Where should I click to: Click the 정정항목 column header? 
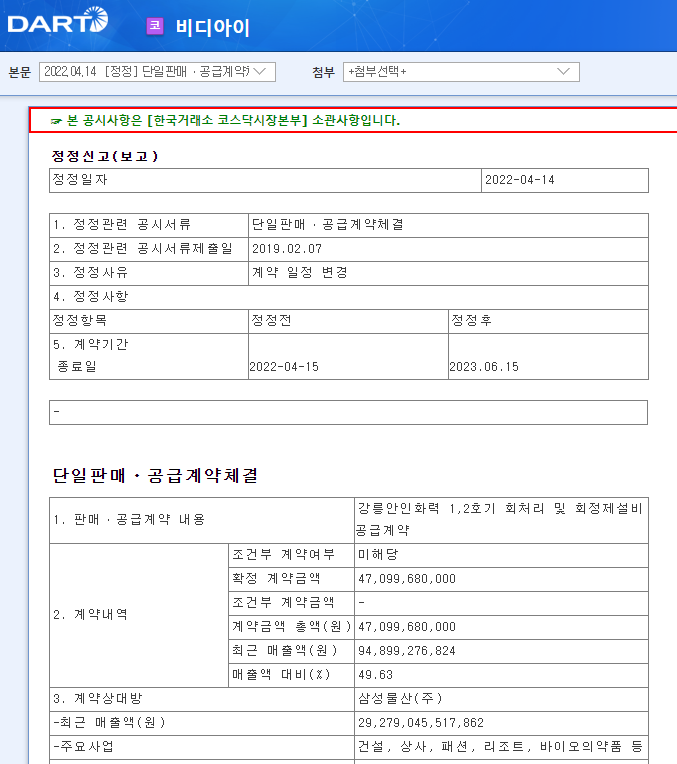[x=79, y=320]
